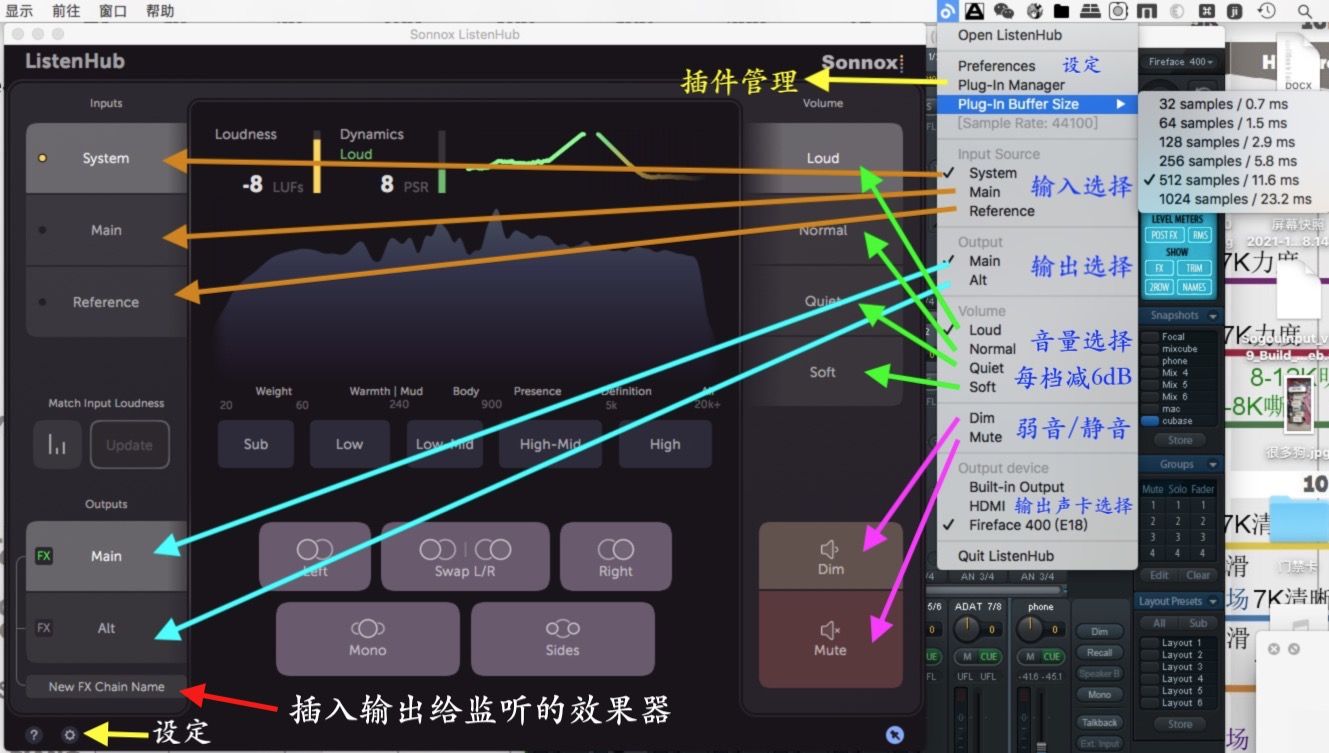The width and height of the screenshot is (1329, 753).
Task: Solo the Right channel in ListenHub
Action: 615,556
